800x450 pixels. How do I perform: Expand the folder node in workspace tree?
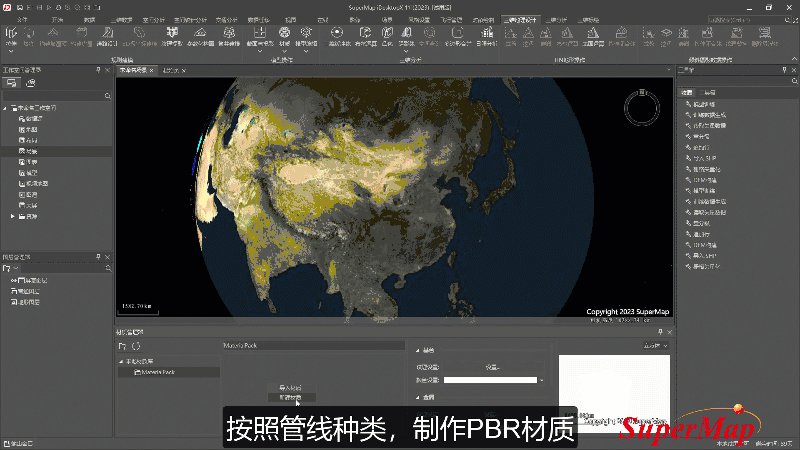point(13,216)
